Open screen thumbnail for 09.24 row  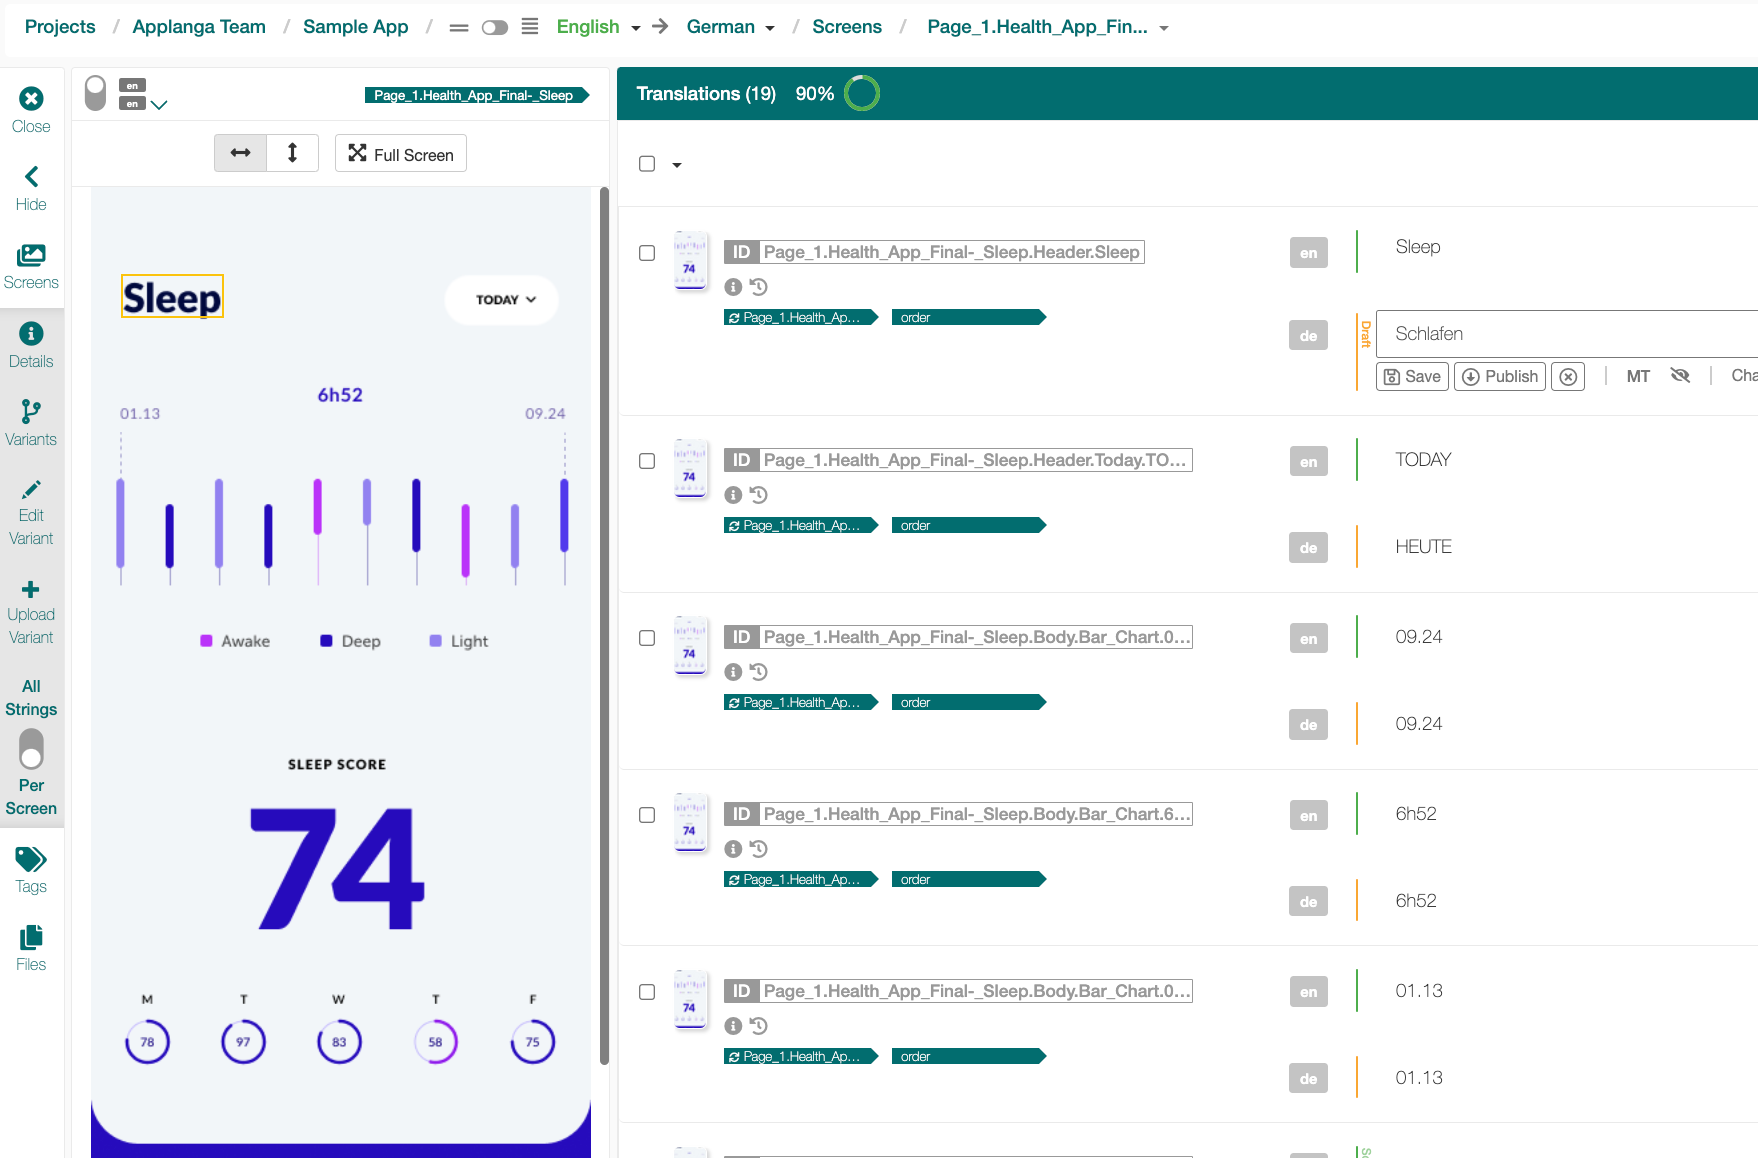tap(690, 647)
